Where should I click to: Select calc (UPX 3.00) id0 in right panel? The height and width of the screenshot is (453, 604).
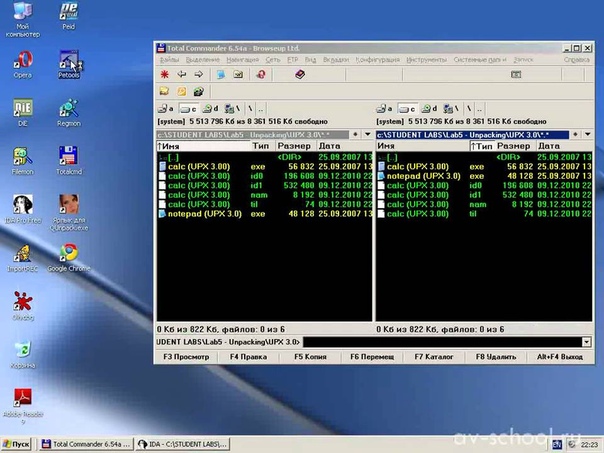coord(484,185)
